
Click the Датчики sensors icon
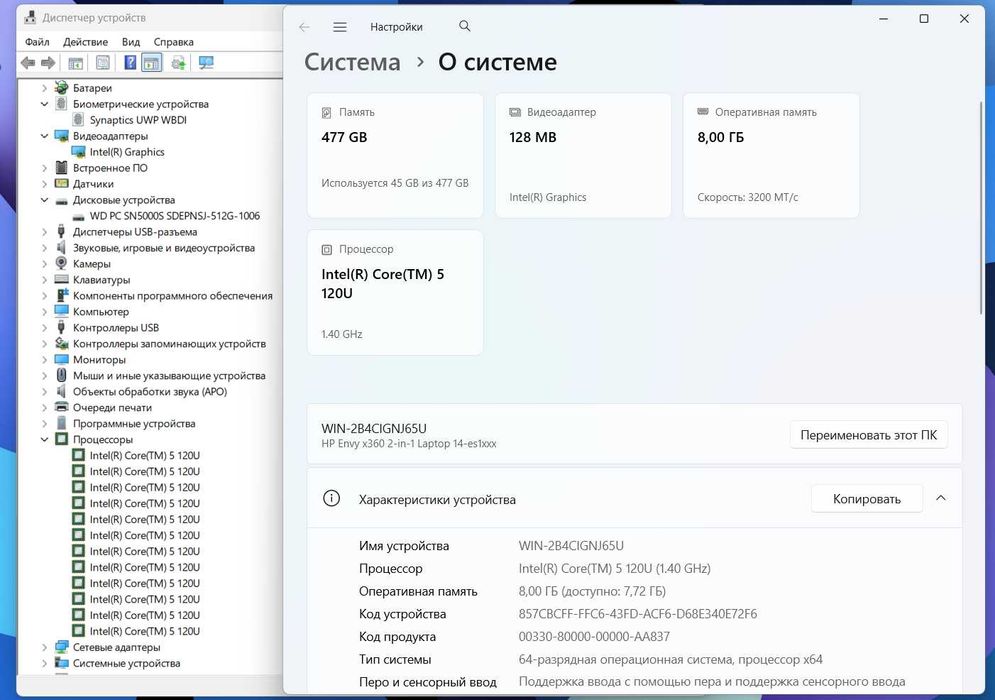point(62,183)
